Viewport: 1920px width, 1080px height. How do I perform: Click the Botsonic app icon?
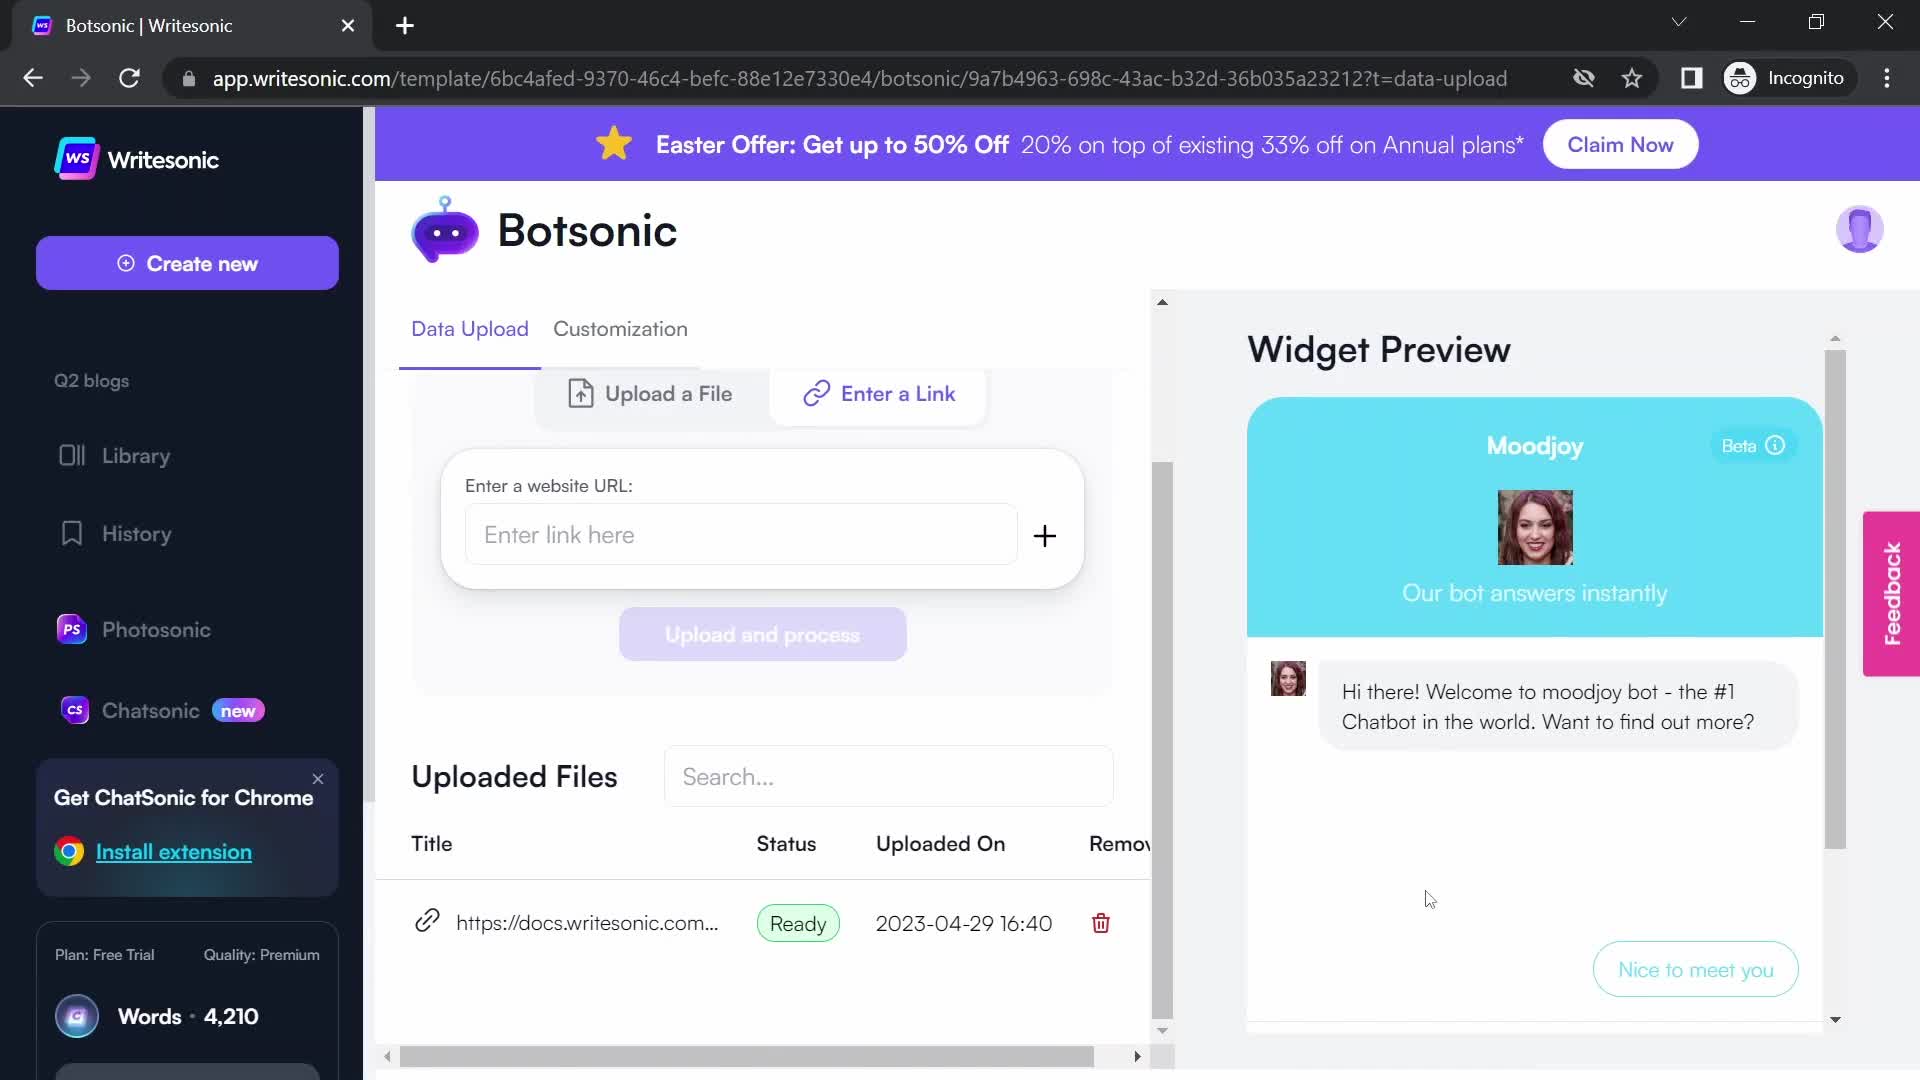(x=444, y=231)
